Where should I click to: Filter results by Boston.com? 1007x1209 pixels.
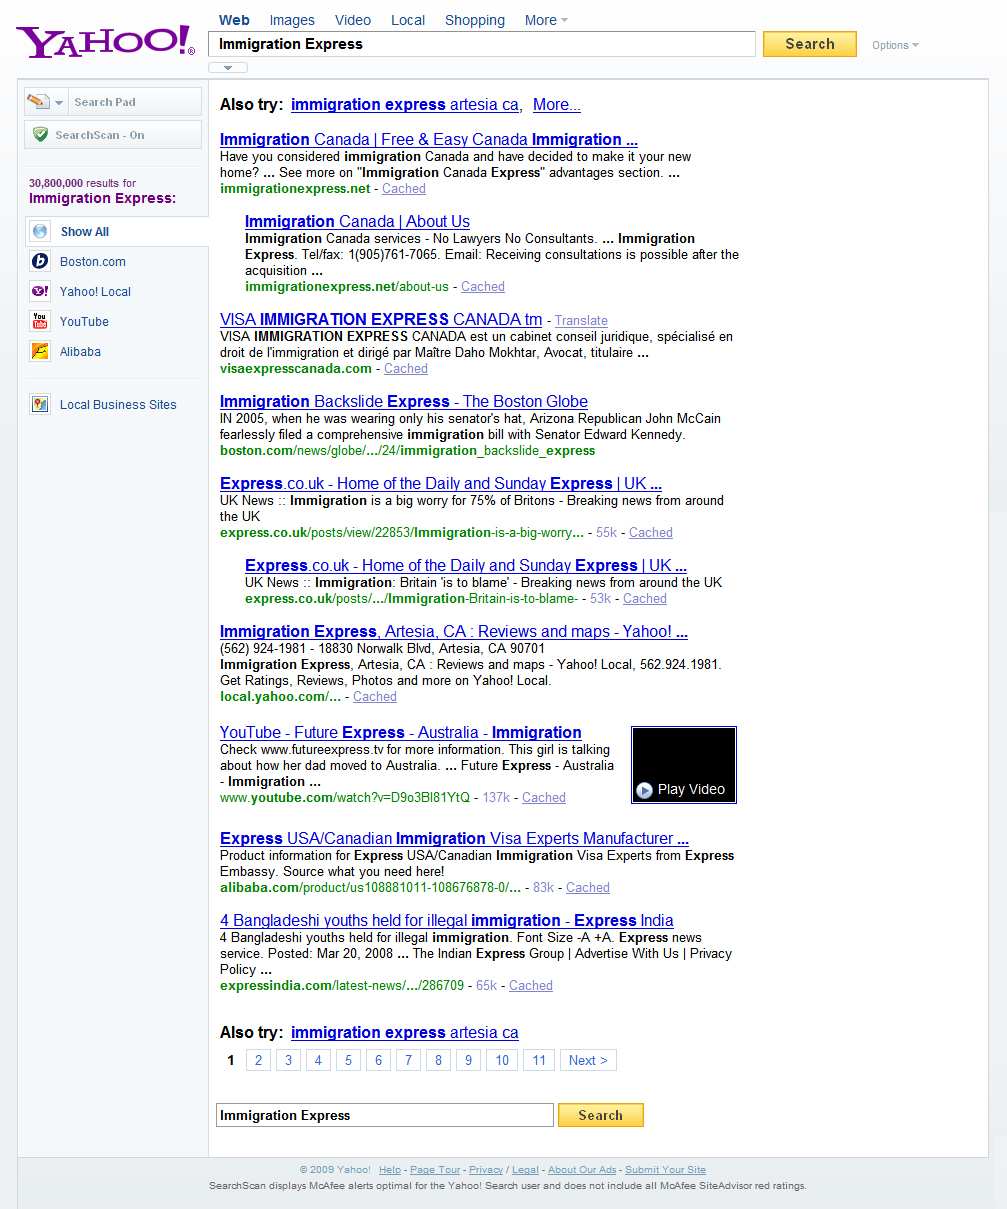pos(93,262)
